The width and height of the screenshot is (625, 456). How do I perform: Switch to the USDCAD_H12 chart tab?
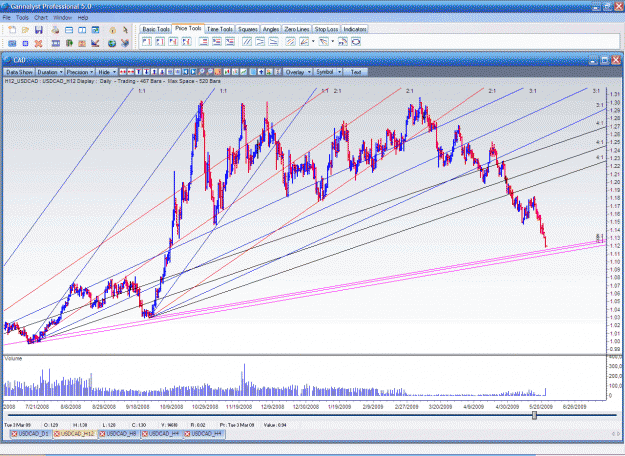[x=75, y=434]
